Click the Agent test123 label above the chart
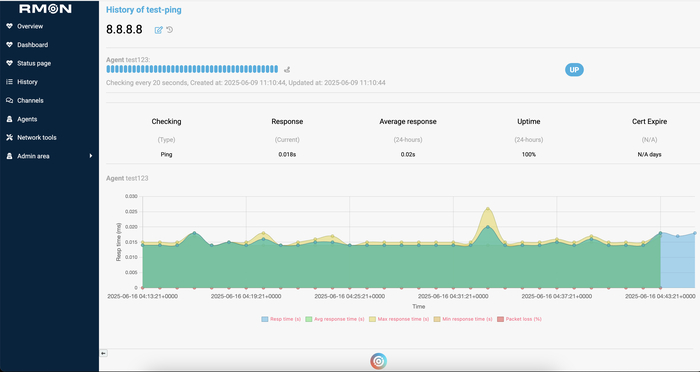This screenshot has height=372, width=700. point(127,178)
